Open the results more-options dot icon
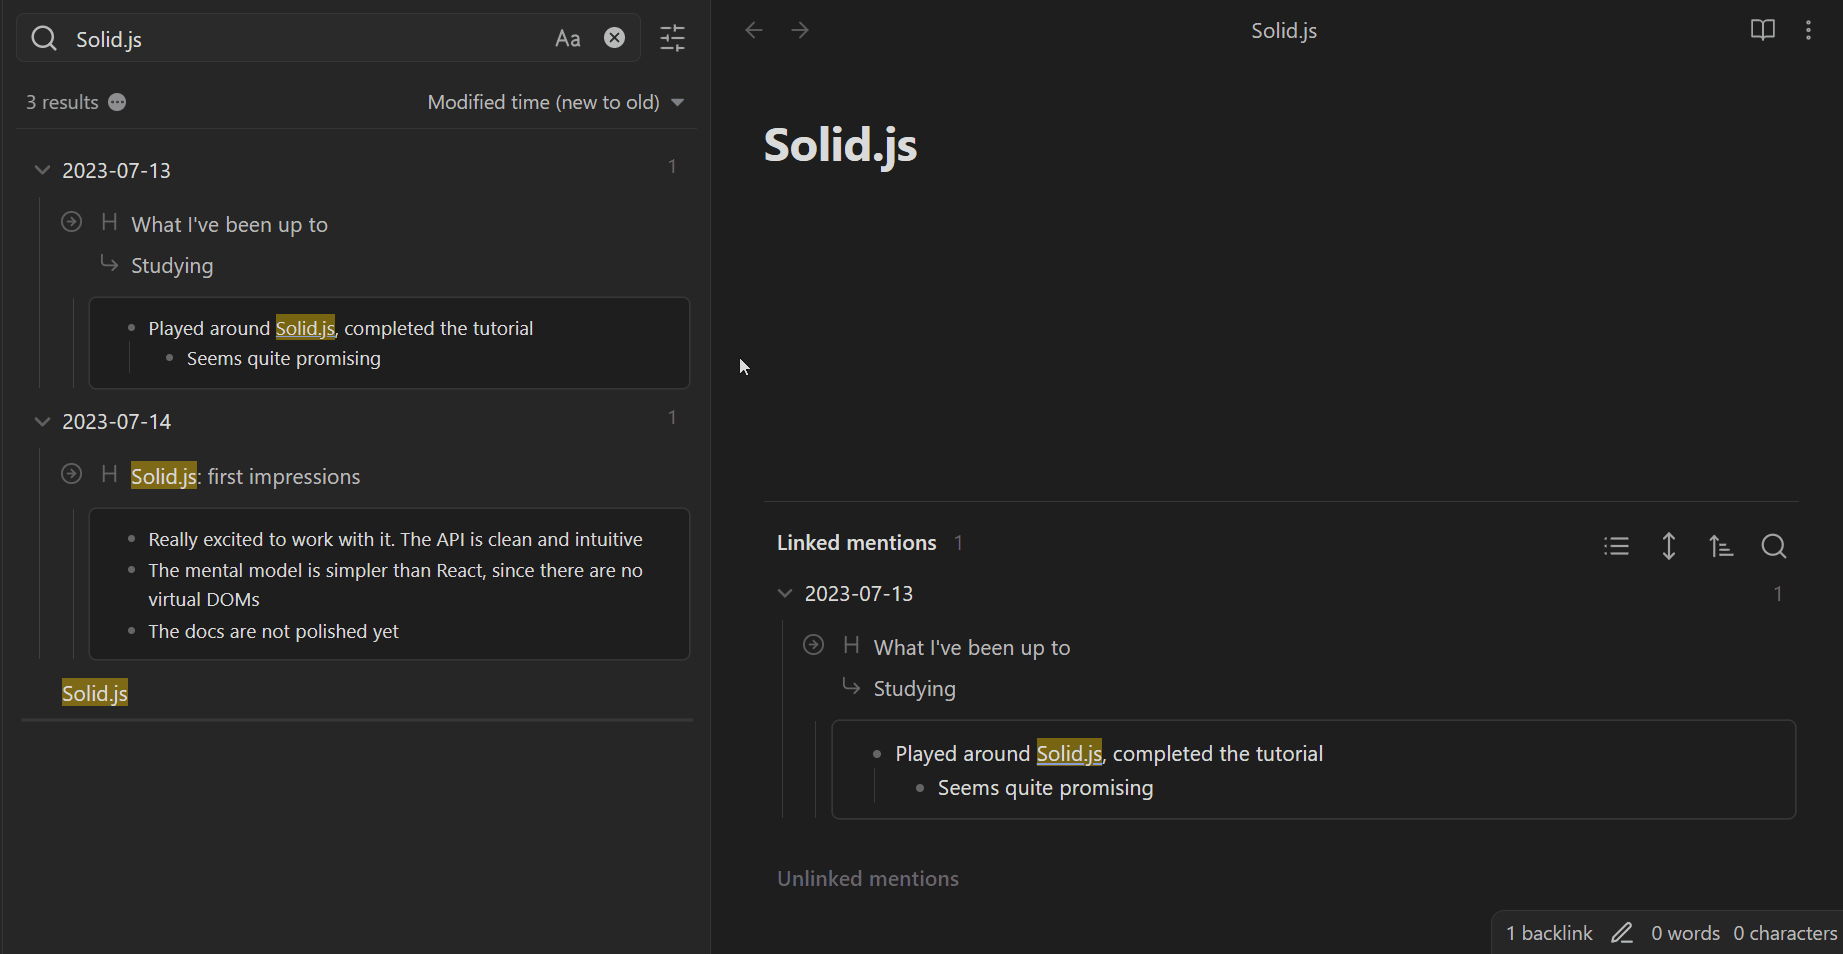This screenshot has height=954, width=1843. tap(117, 102)
